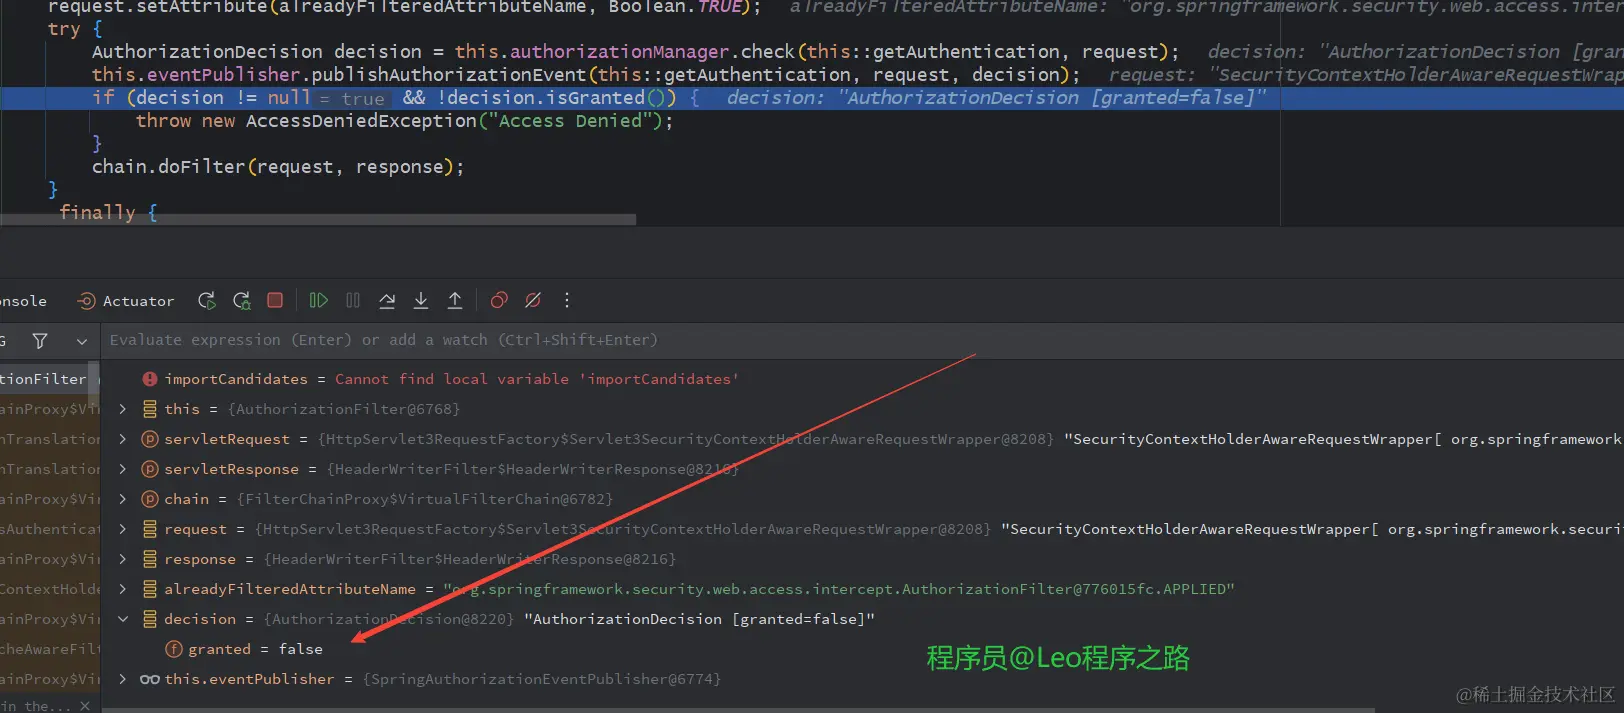
Task: Select the importCandidates error row text
Action: click(451, 379)
